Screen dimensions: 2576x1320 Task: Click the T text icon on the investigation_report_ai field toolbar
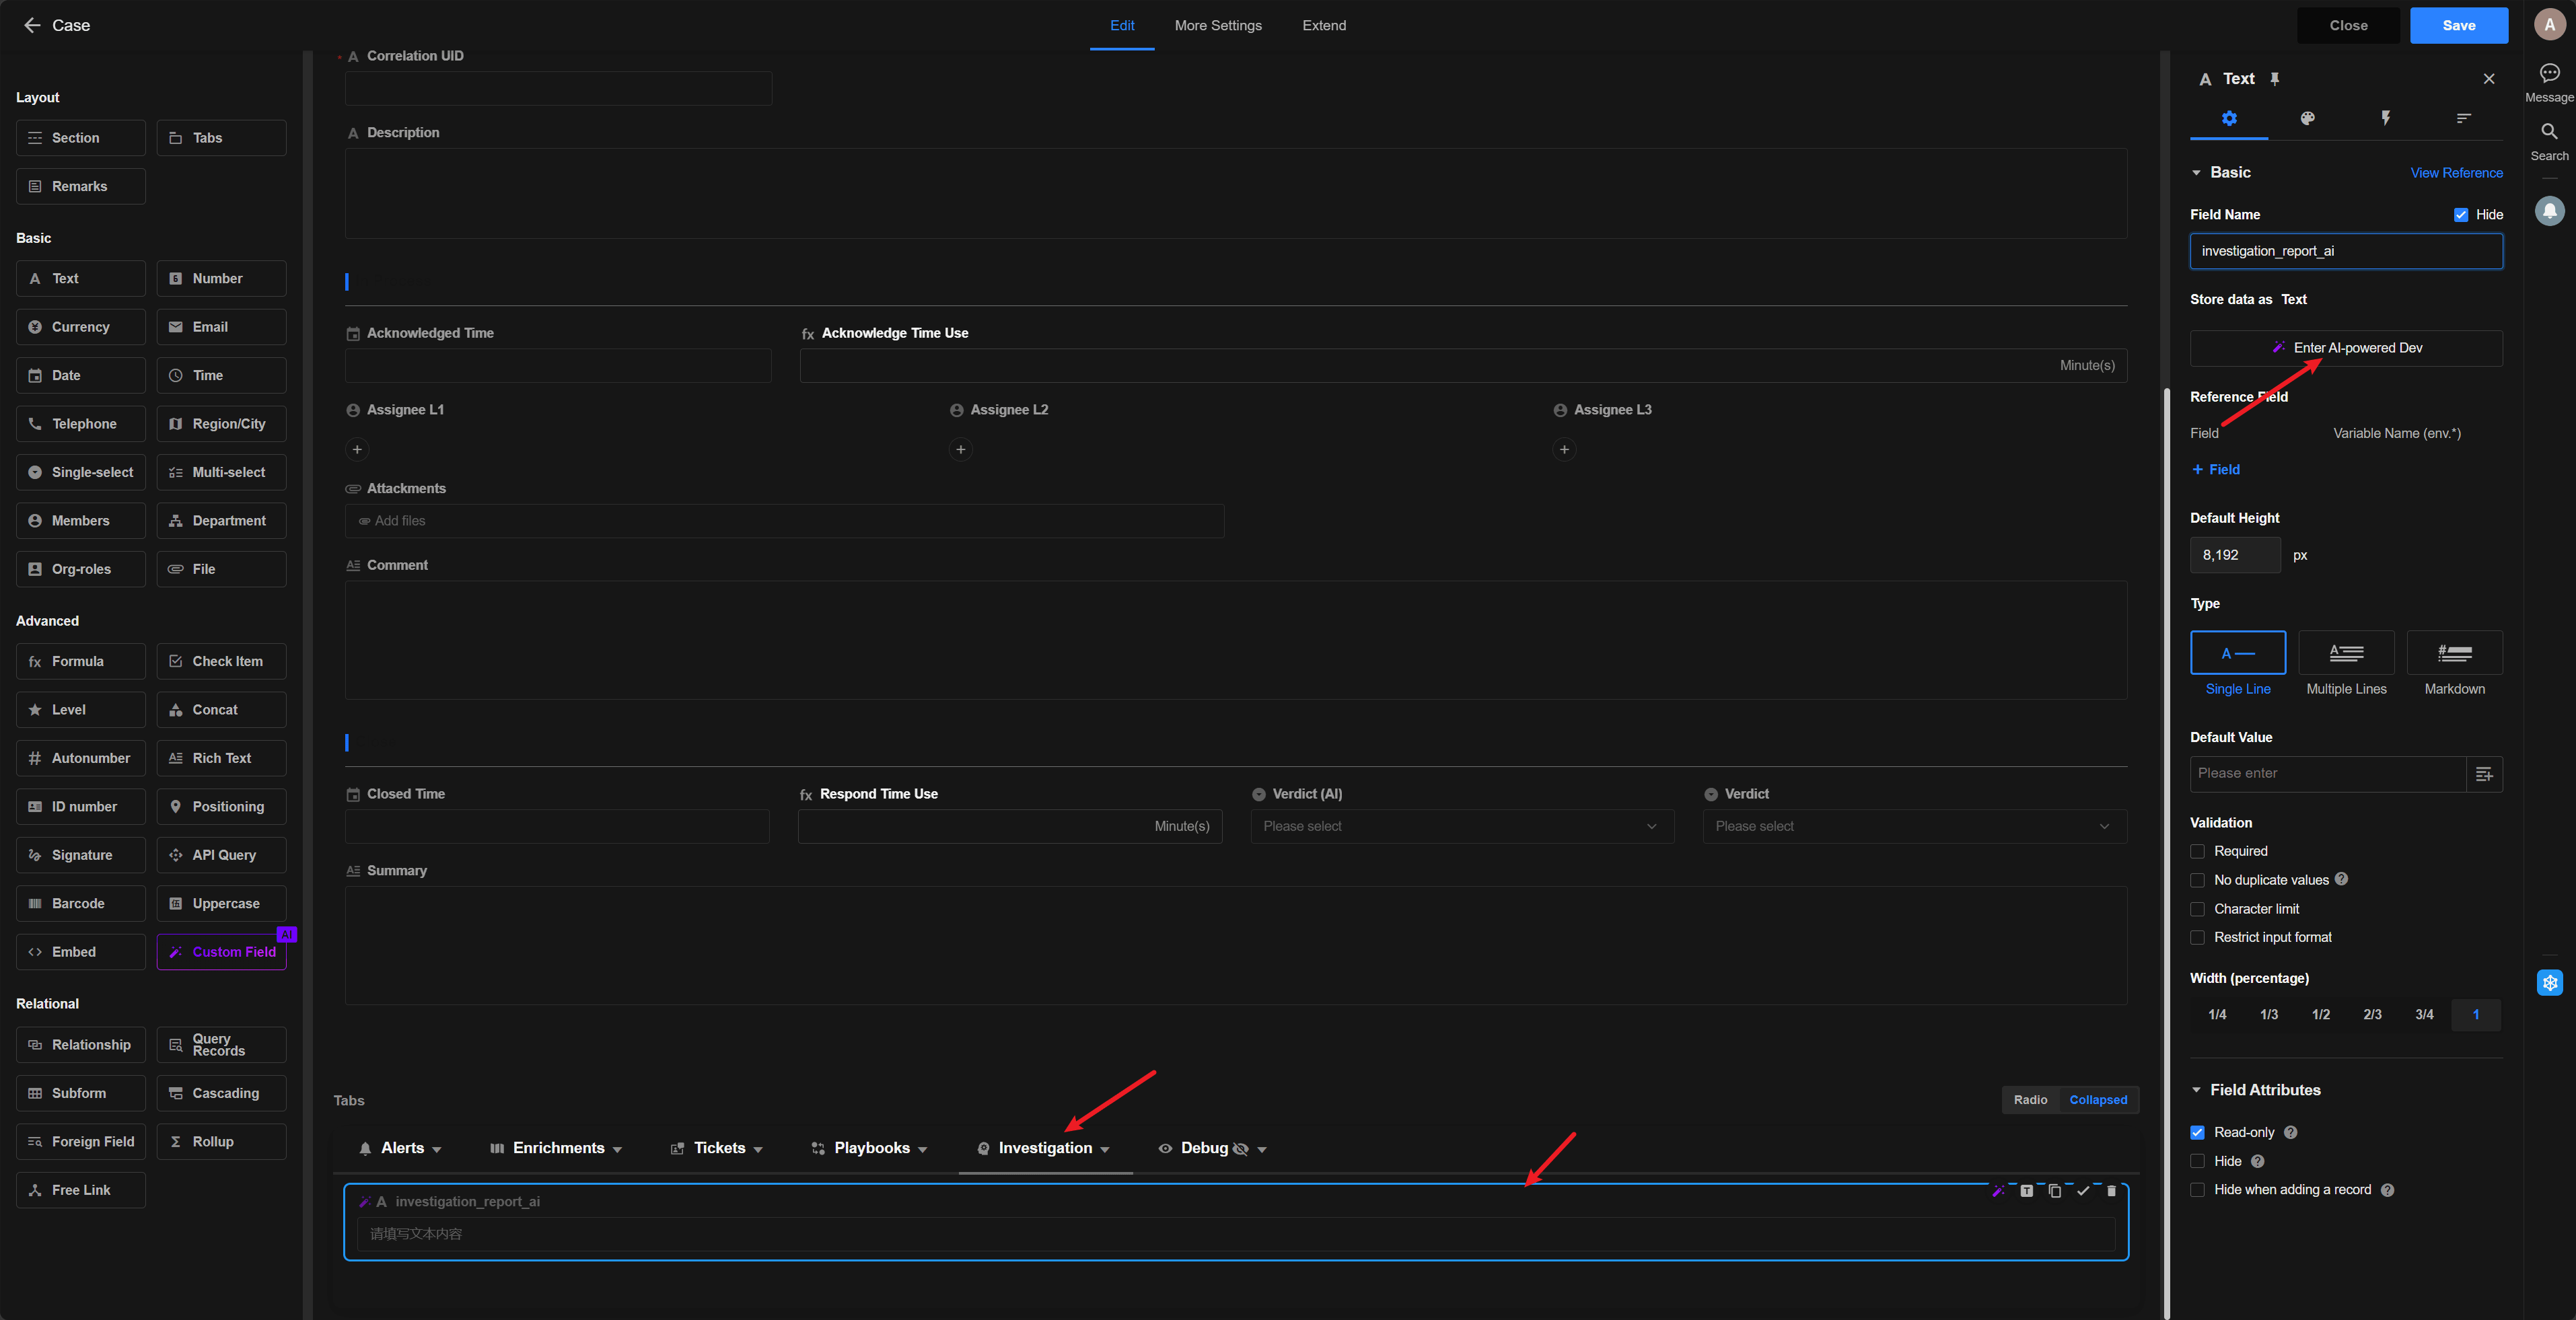point(2026,1191)
